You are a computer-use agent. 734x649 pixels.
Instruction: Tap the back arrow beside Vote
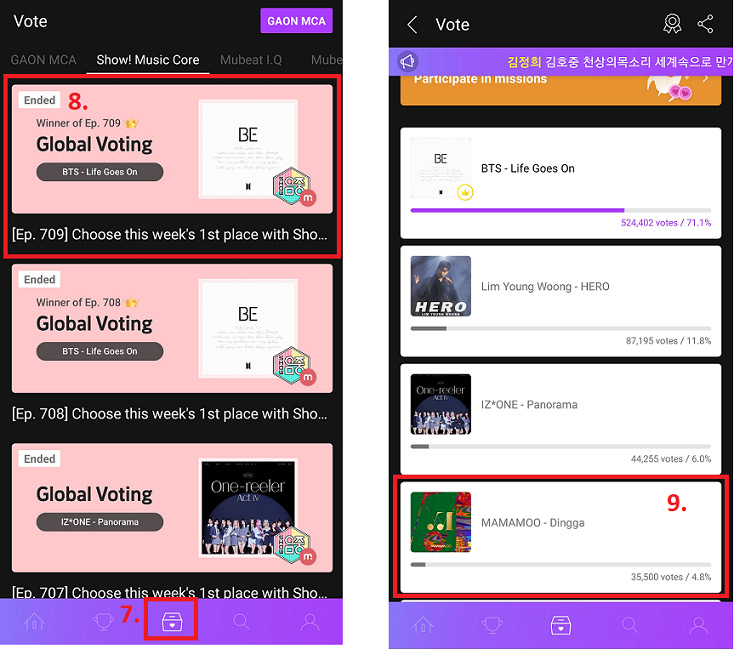point(412,24)
